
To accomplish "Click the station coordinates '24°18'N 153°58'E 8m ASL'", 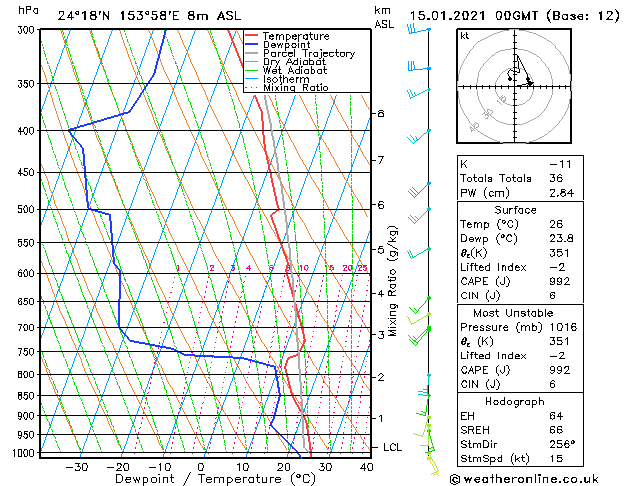I will (149, 16).
